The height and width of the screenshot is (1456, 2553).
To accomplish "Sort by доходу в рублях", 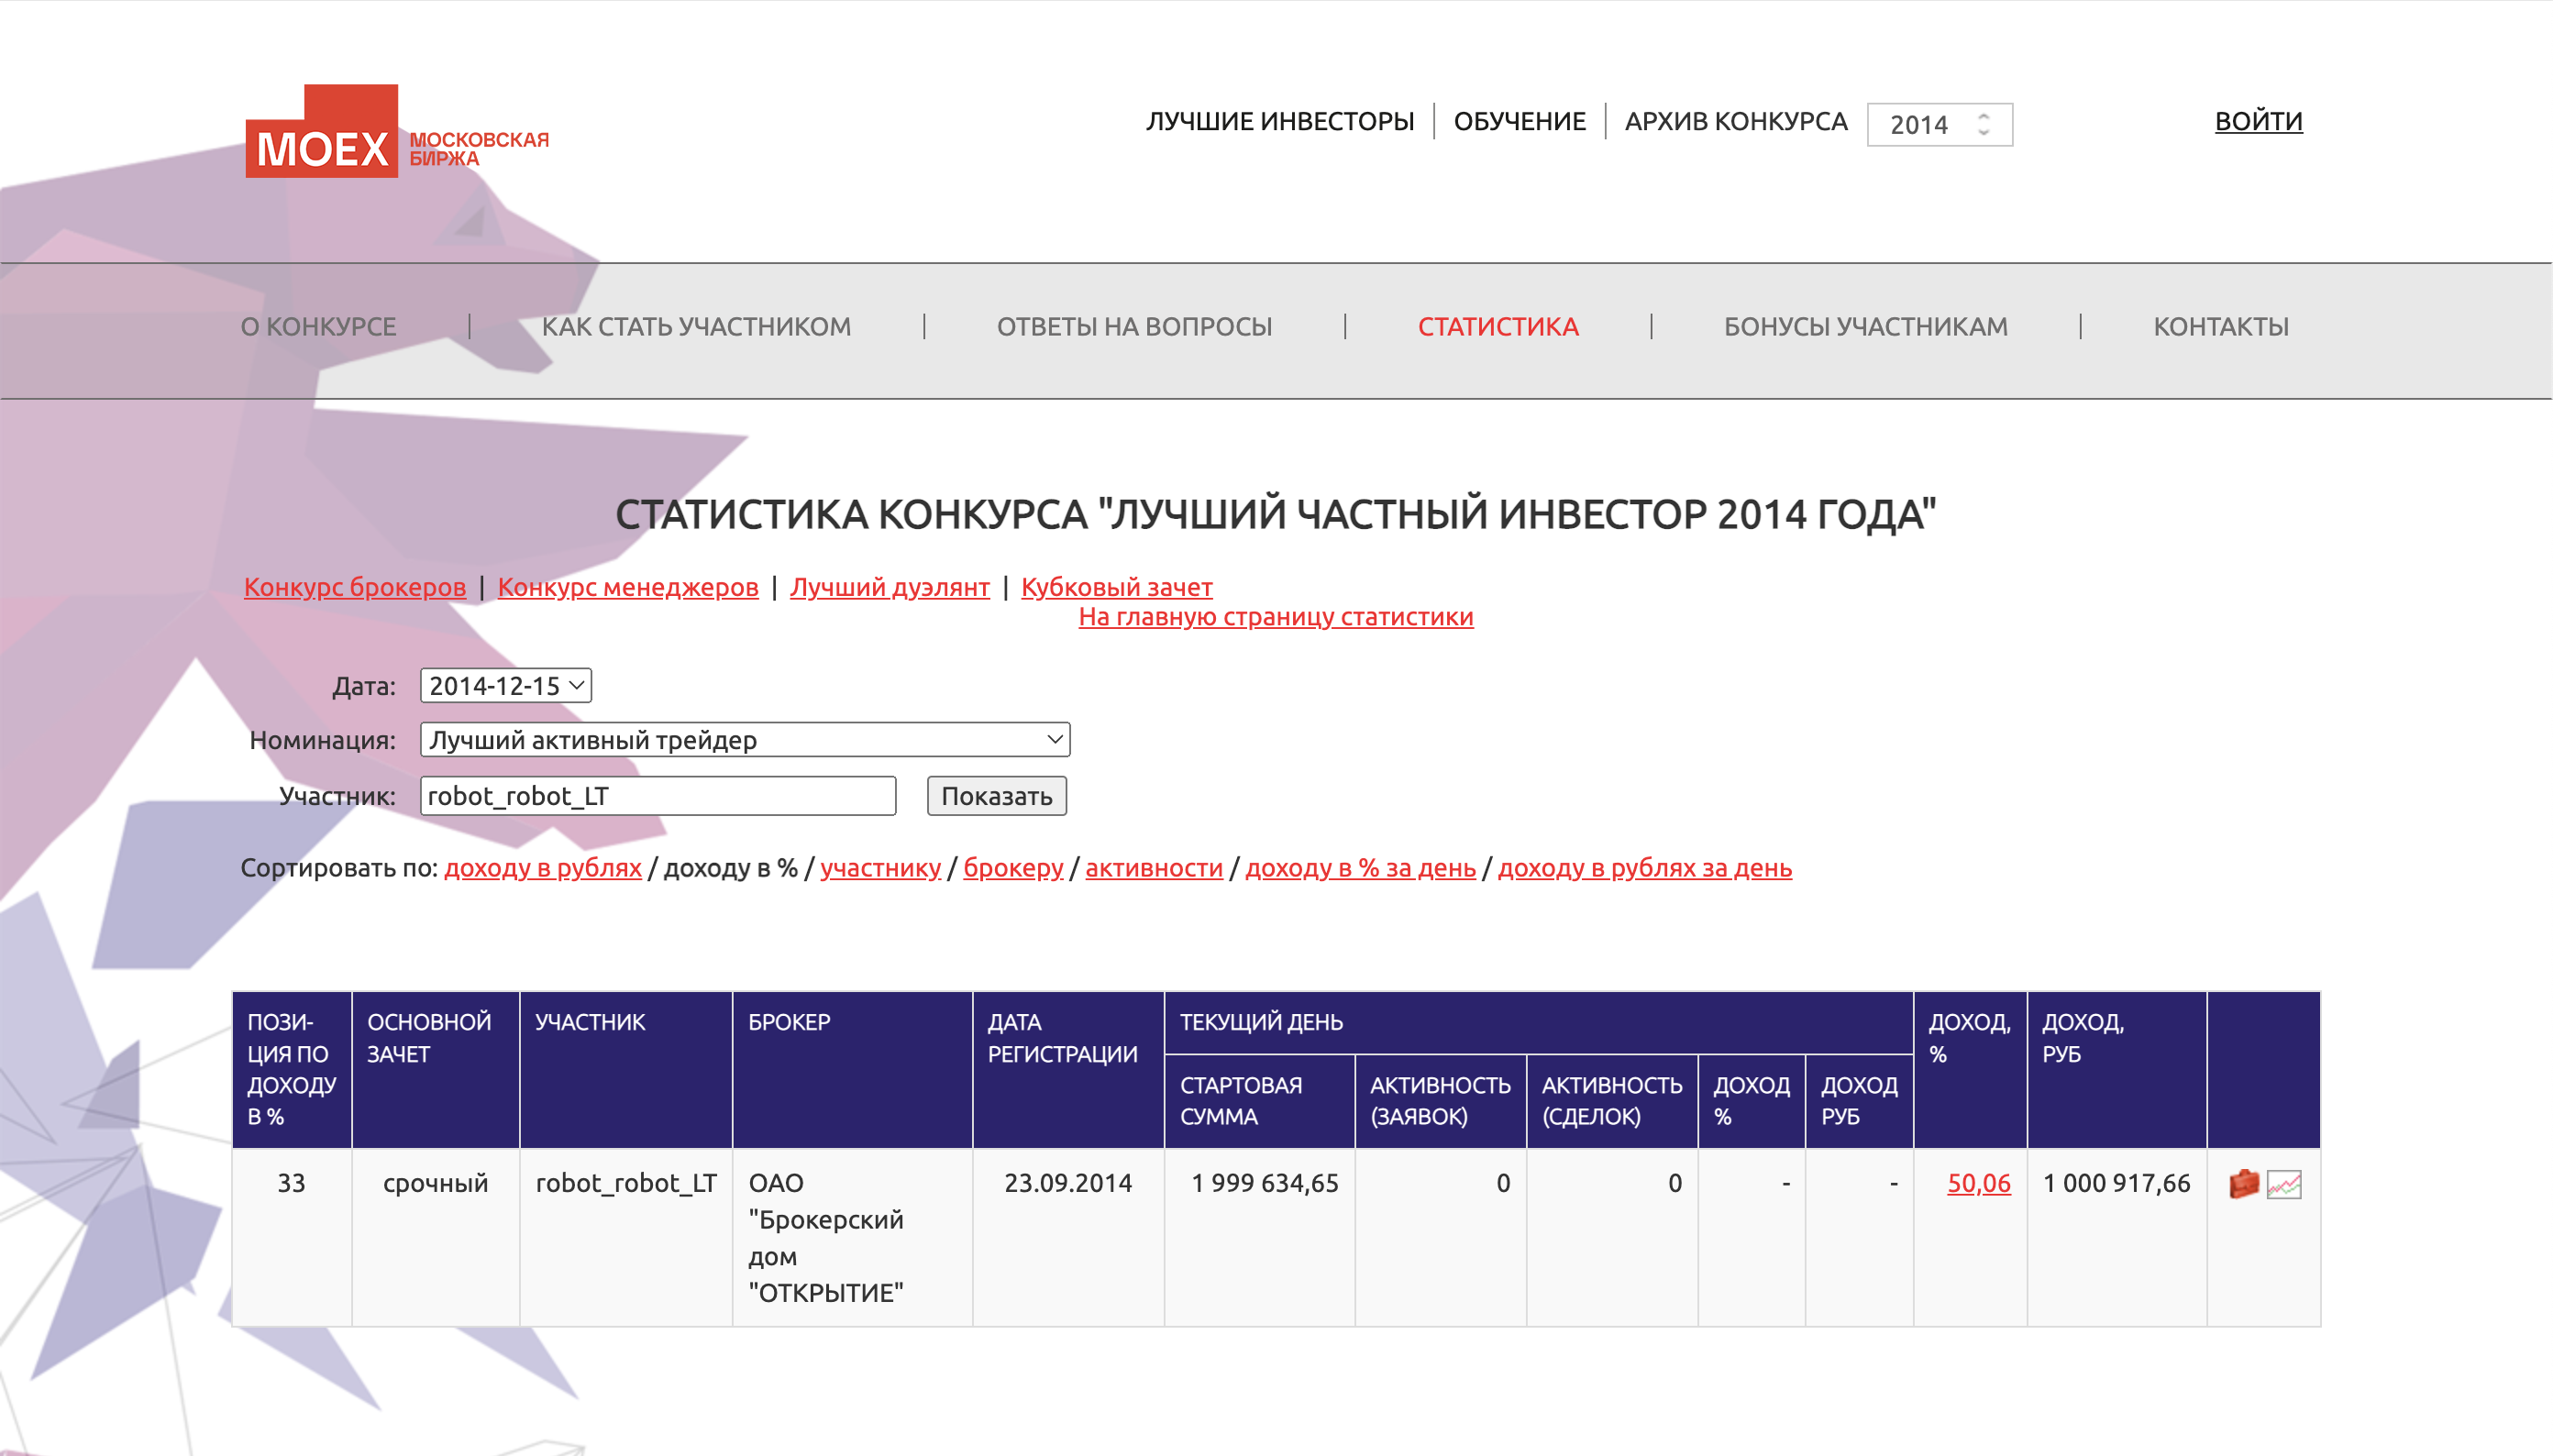I will pyautogui.click(x=542, y=867).
